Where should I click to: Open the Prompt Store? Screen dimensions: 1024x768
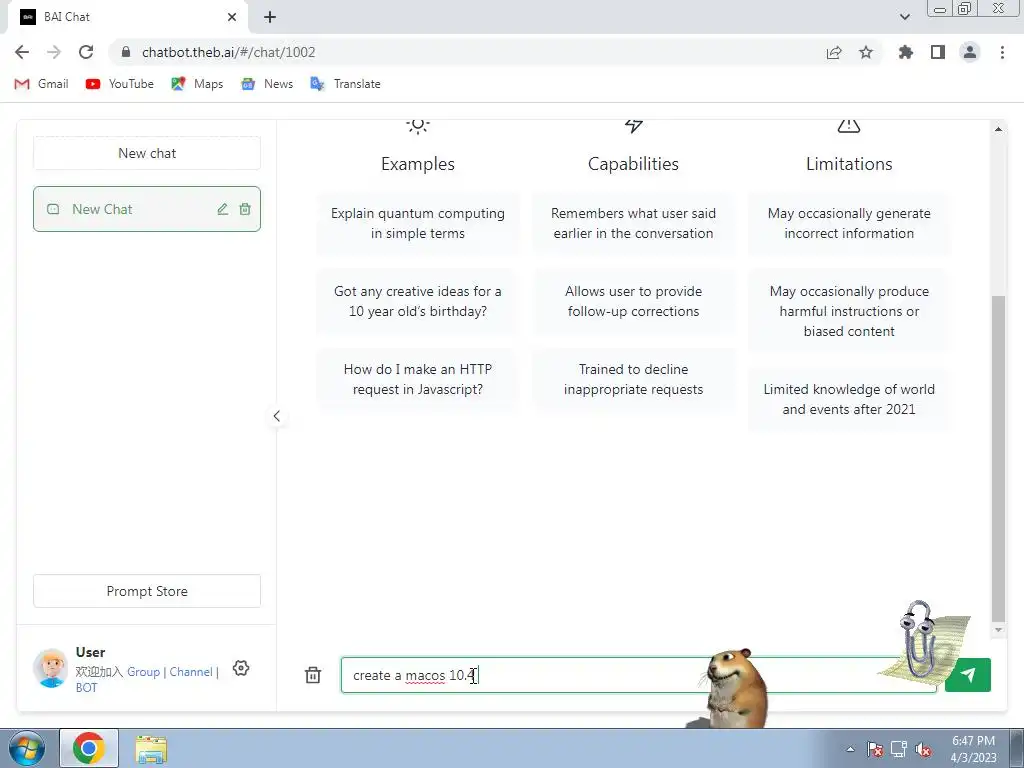click(x=147, y=591)
